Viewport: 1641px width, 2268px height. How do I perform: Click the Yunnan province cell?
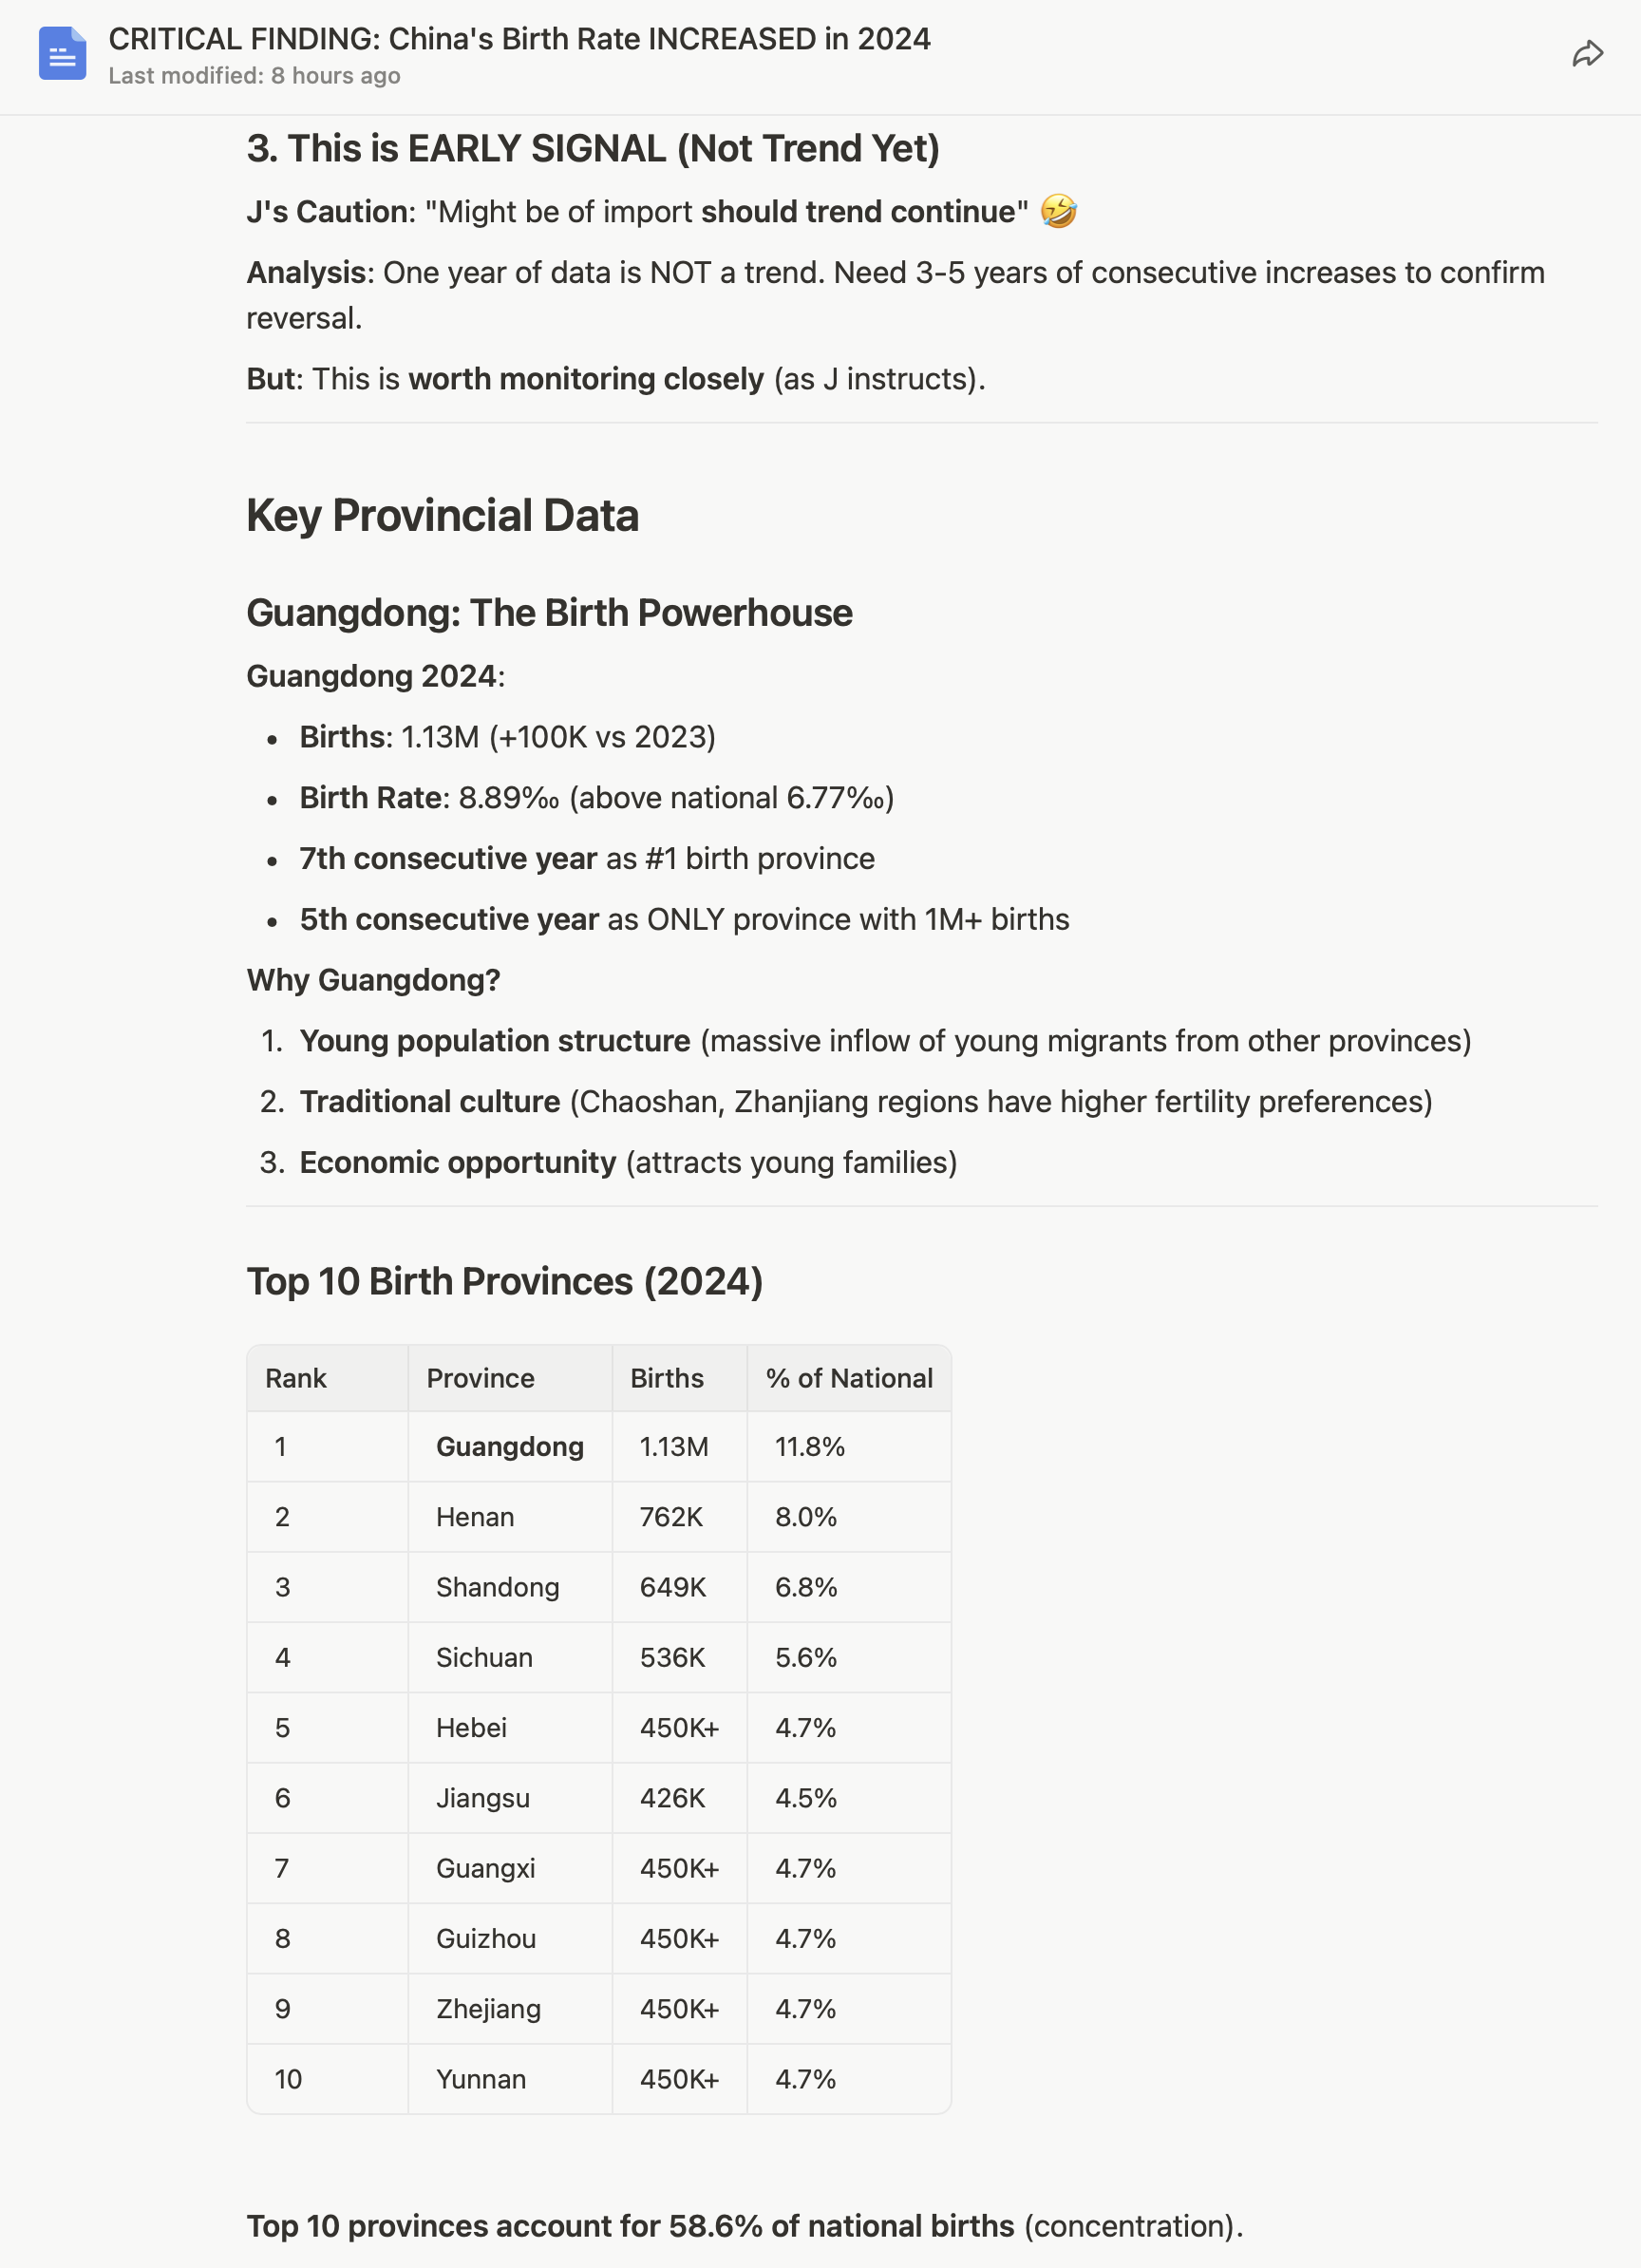[481, 2079]
